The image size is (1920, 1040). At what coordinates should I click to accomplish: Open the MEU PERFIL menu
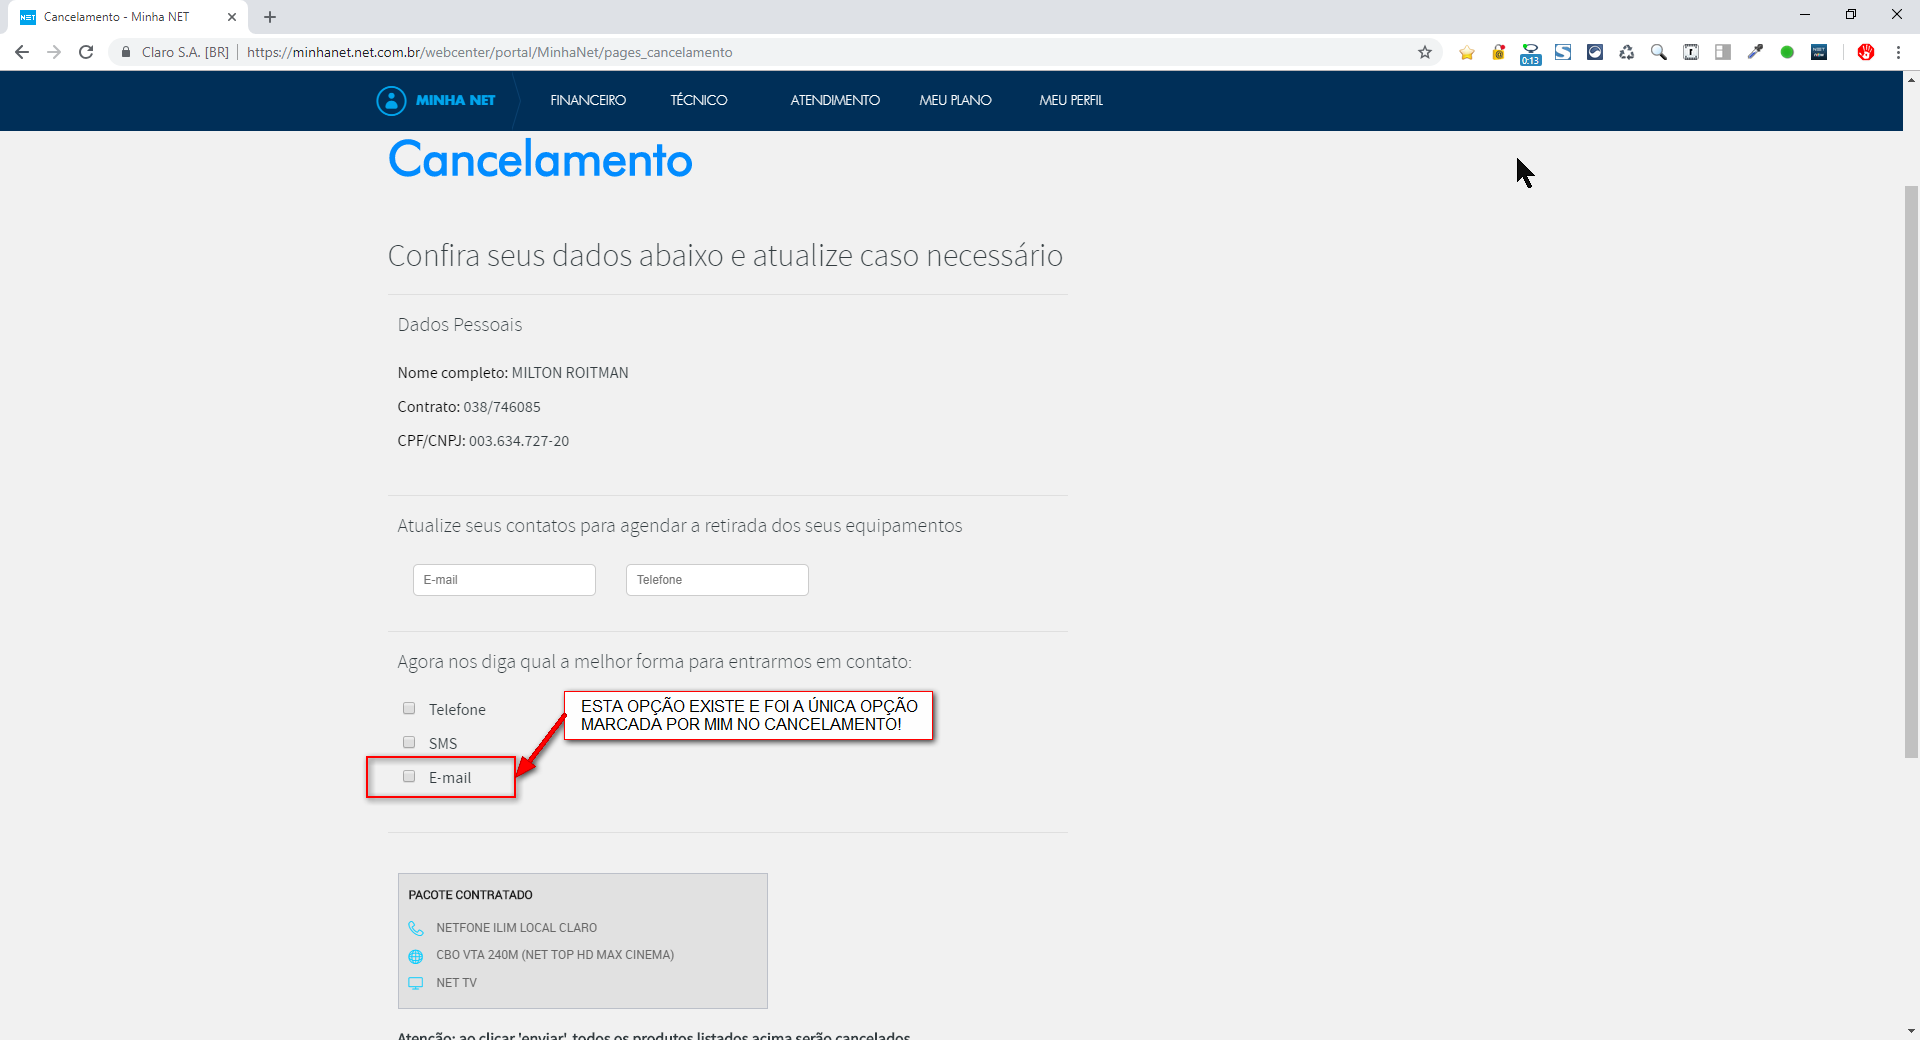1071,100
